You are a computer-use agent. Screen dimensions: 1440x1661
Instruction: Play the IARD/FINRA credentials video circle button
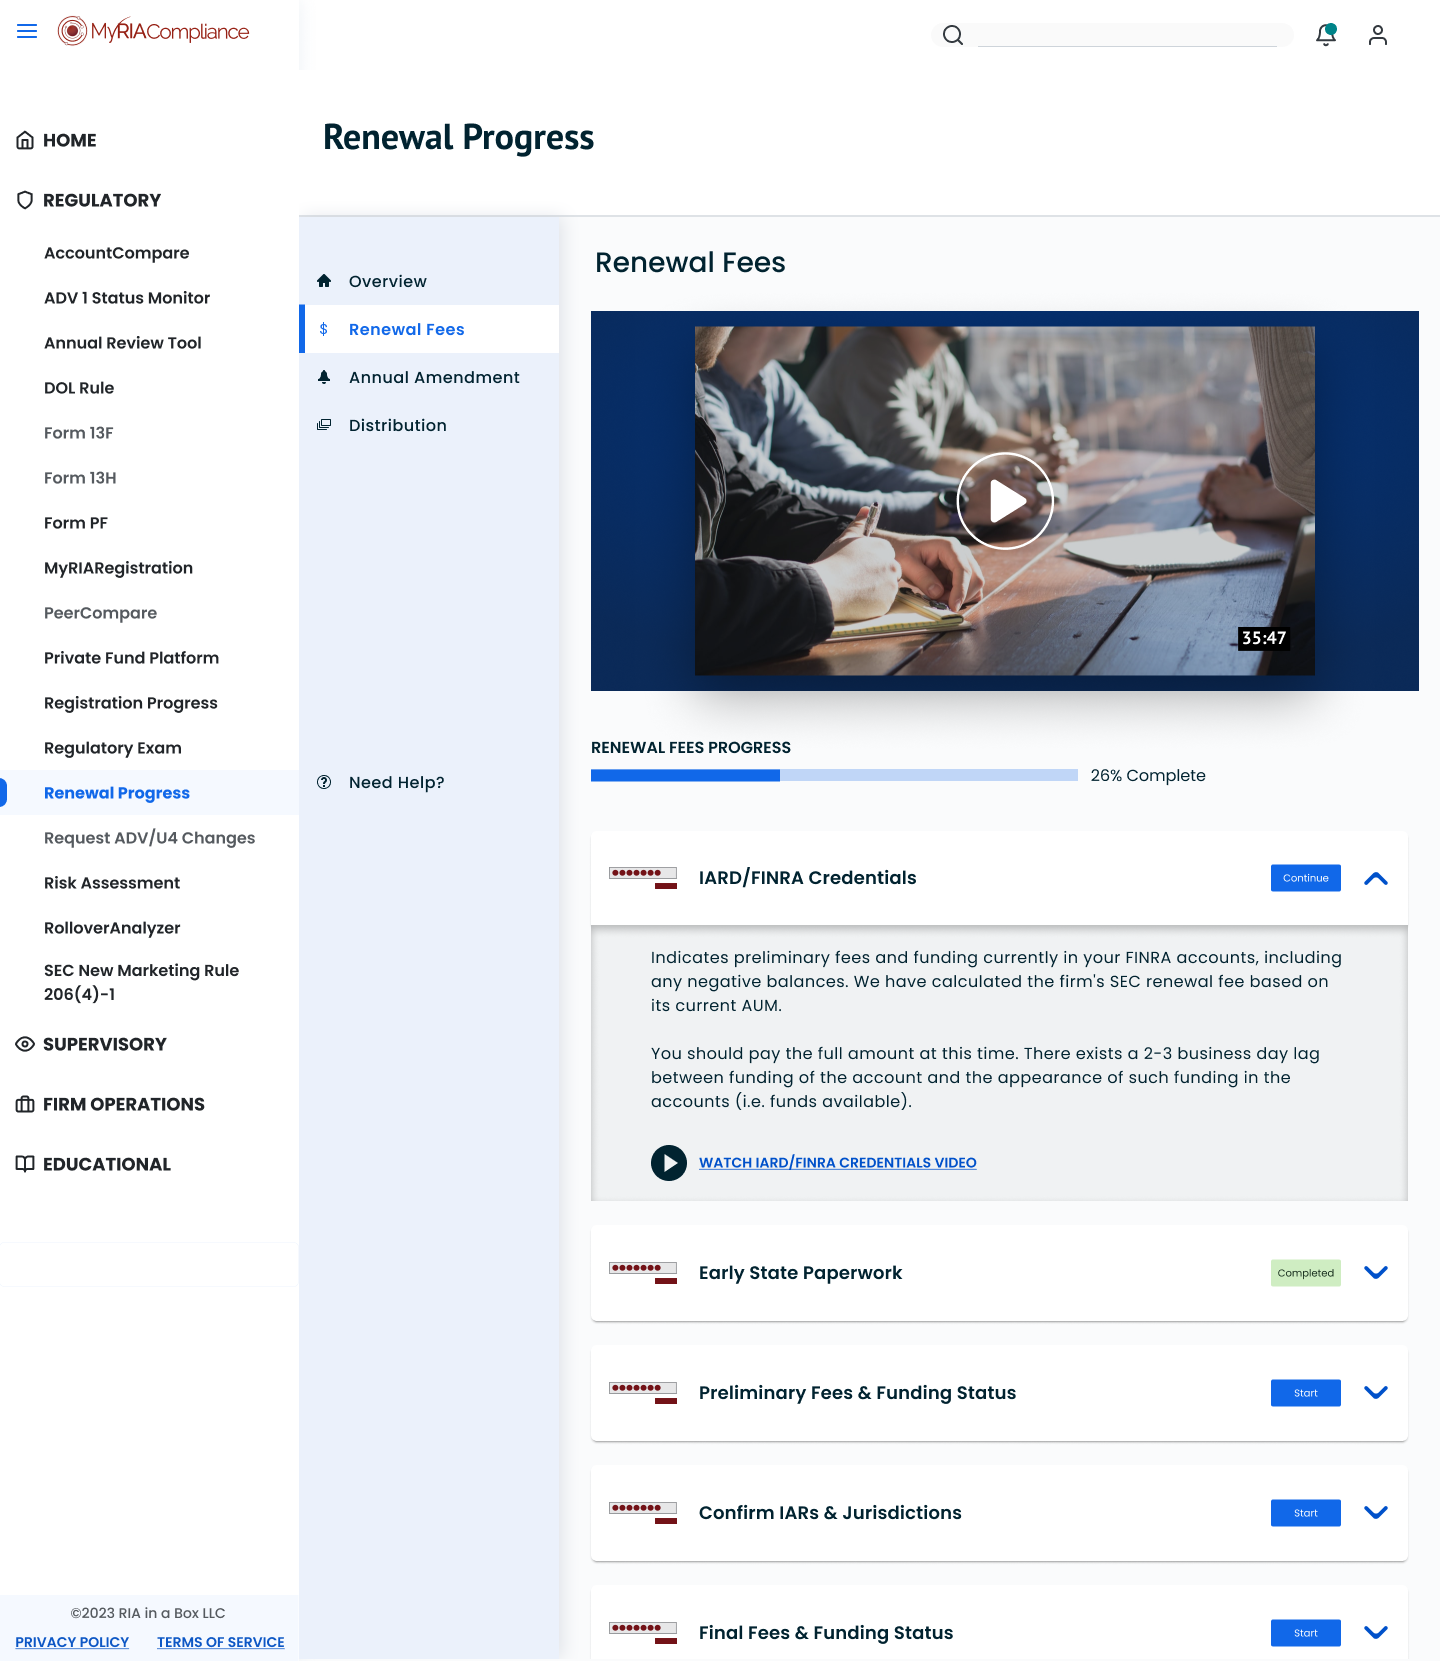[669, 1163]
